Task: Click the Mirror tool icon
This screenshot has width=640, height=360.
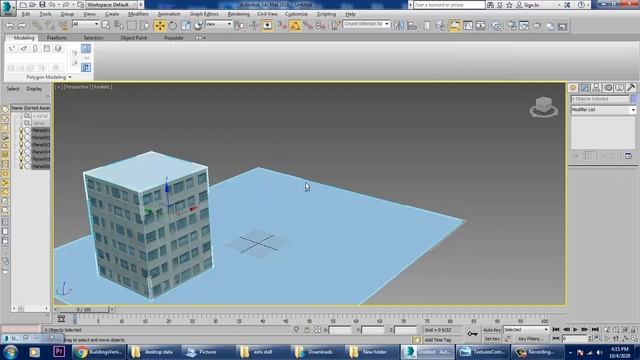Action: coord(399,26)
